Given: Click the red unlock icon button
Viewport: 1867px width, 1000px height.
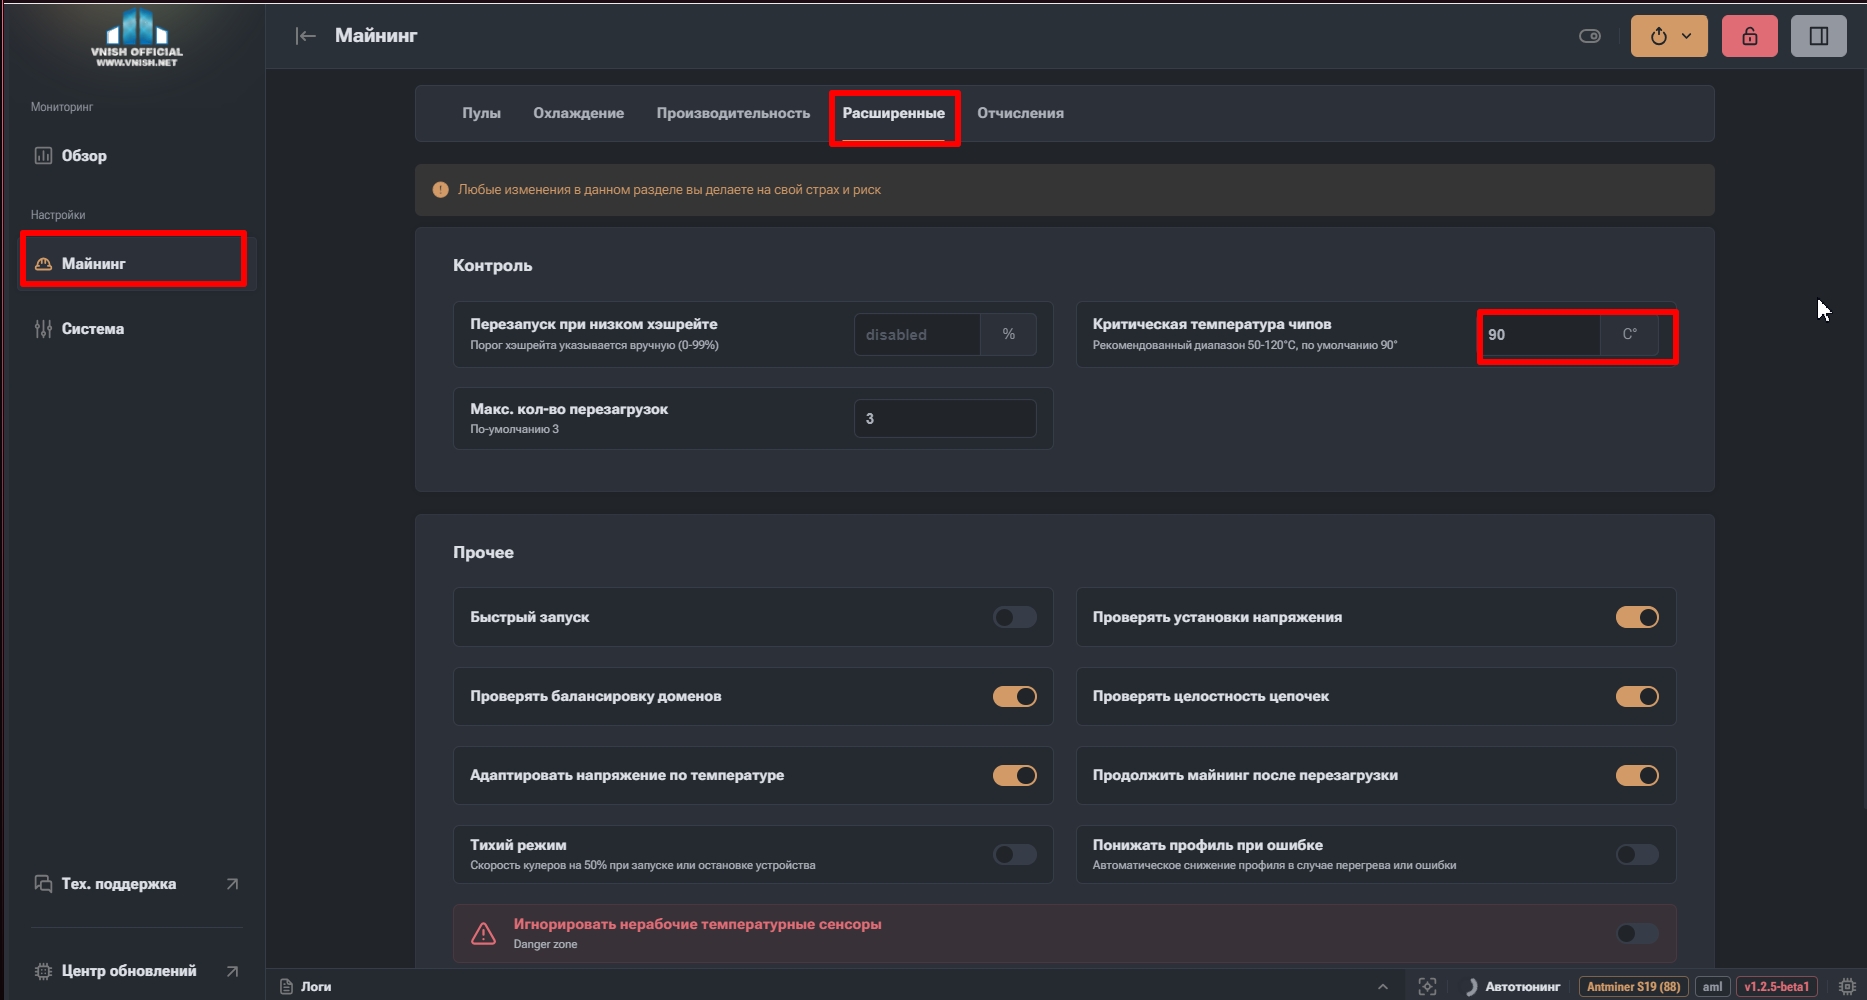Looking at the screenshot, I should coord(1749,36).
